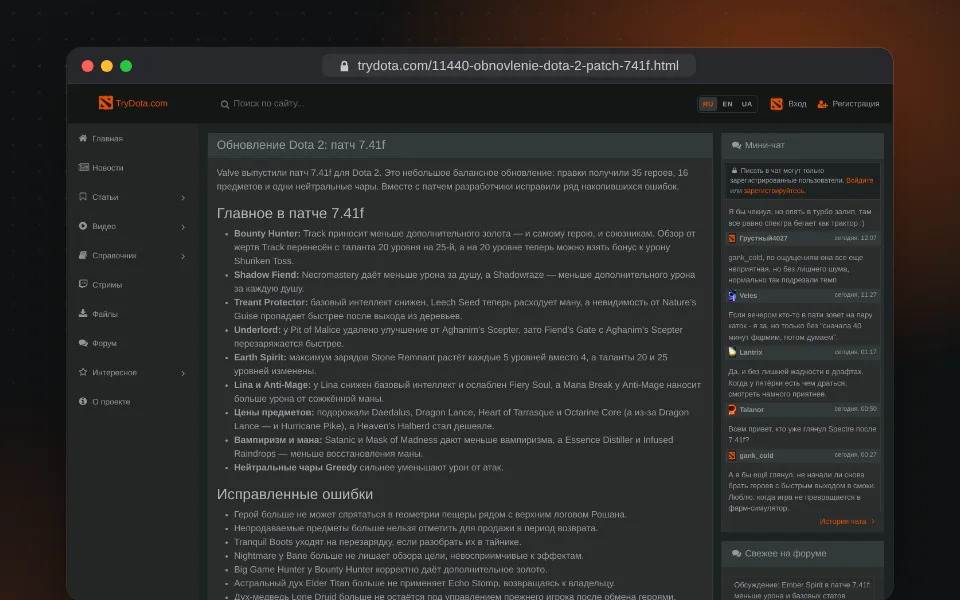Click the play icon for Видео
The height and width of the screenshot is (600, 960).
(x=83, y=226)
